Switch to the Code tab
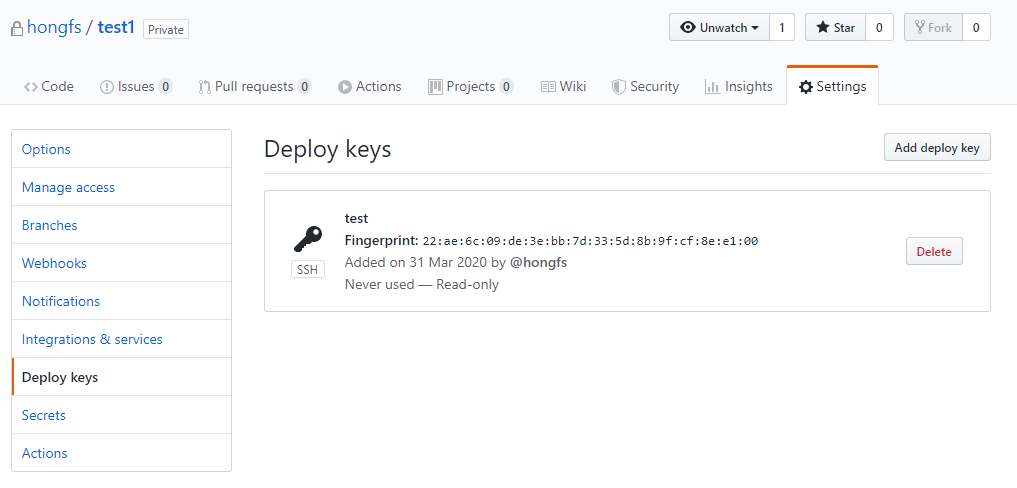This screenshot has width=1017, height=488. [49, 86]
